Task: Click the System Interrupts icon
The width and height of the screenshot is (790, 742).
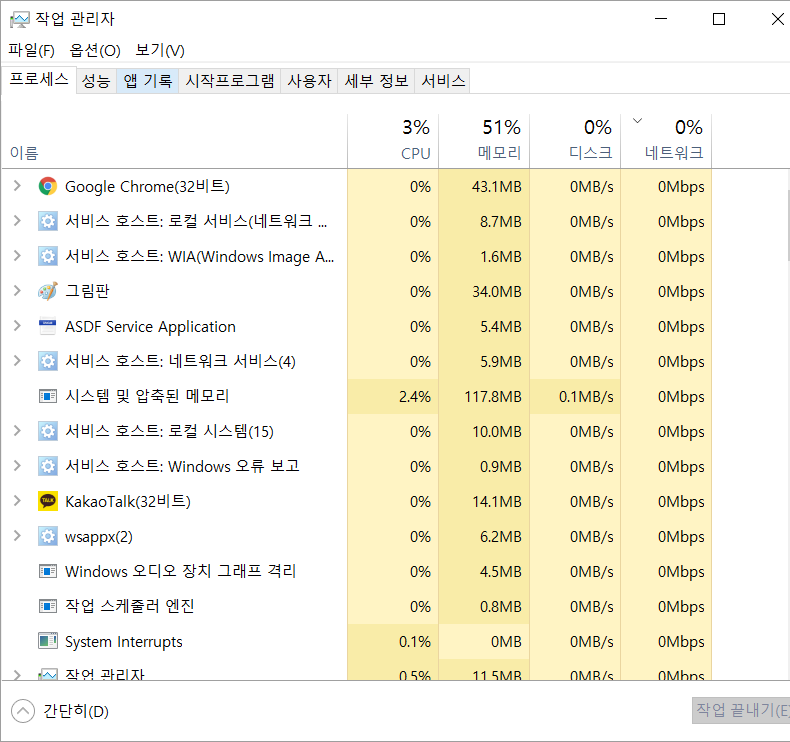Action: pos(48,641)
